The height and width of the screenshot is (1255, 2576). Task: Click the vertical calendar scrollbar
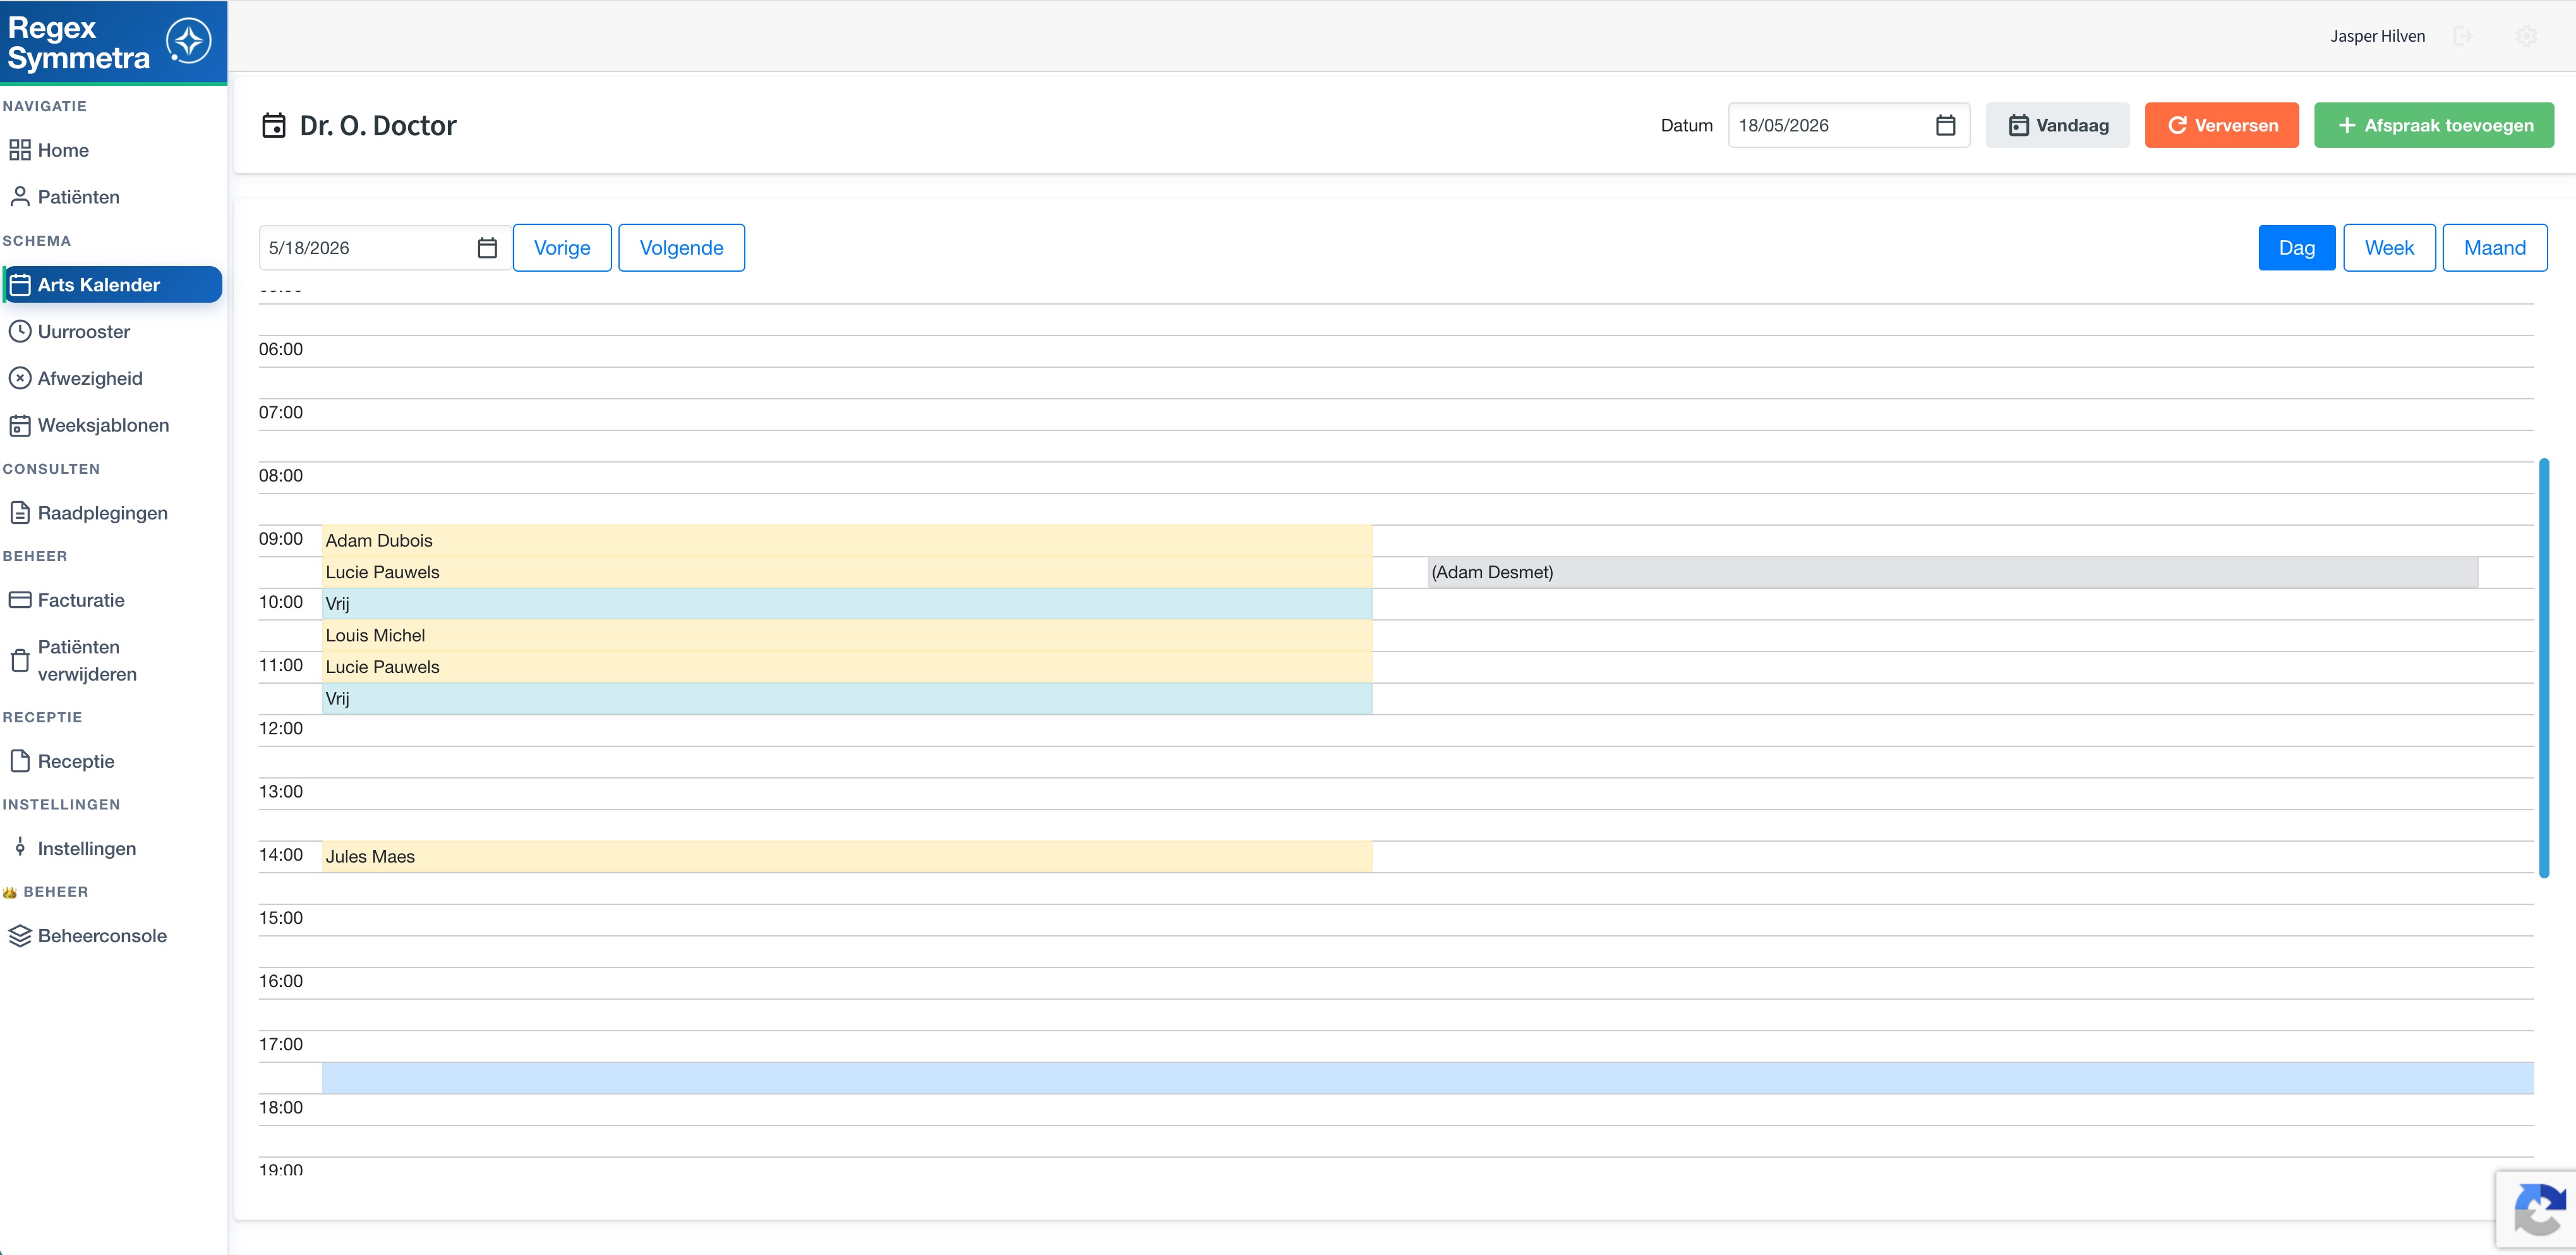2543,668
